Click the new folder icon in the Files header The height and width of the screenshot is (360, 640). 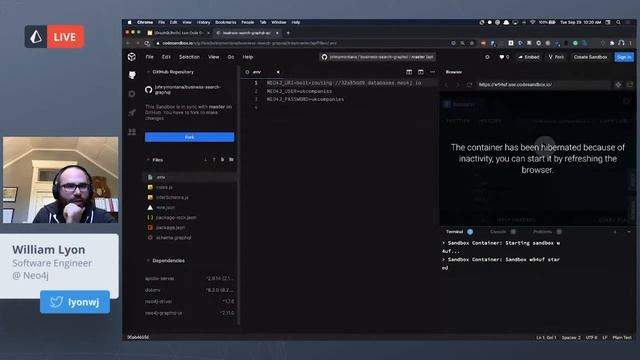[x=231, y=160]
